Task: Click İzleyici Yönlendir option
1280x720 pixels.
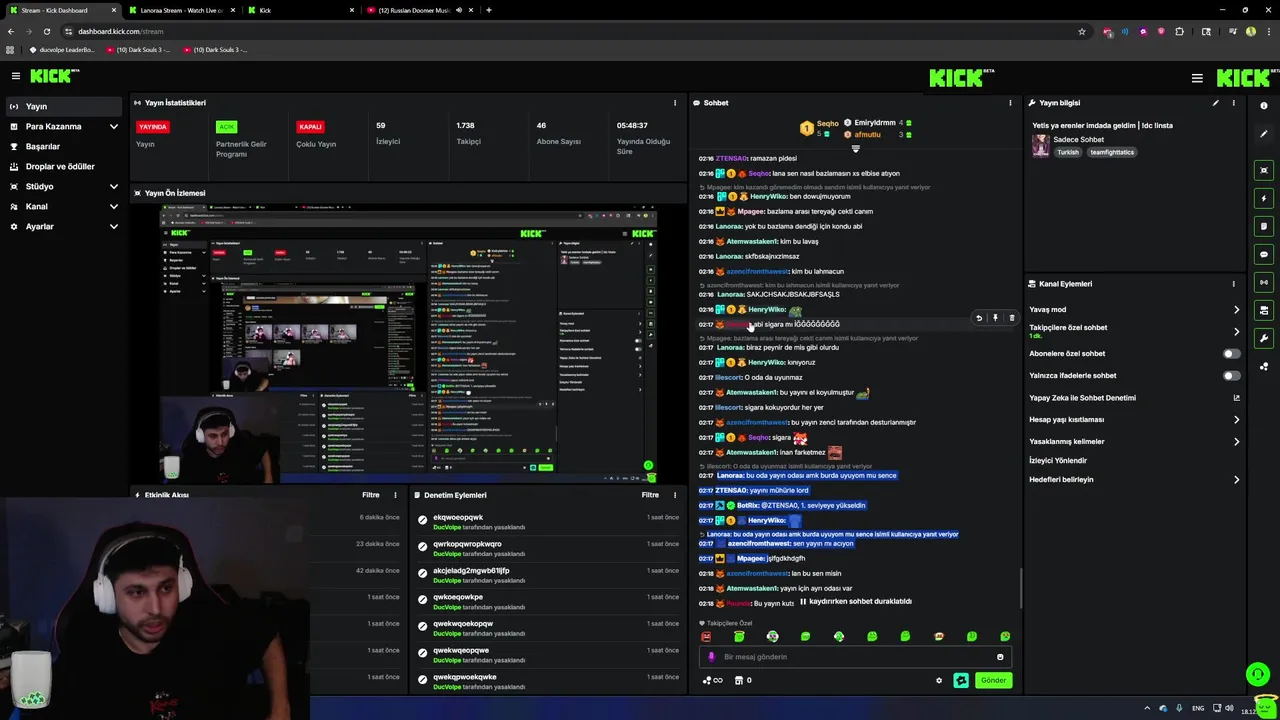Action: pos(1058,461)
